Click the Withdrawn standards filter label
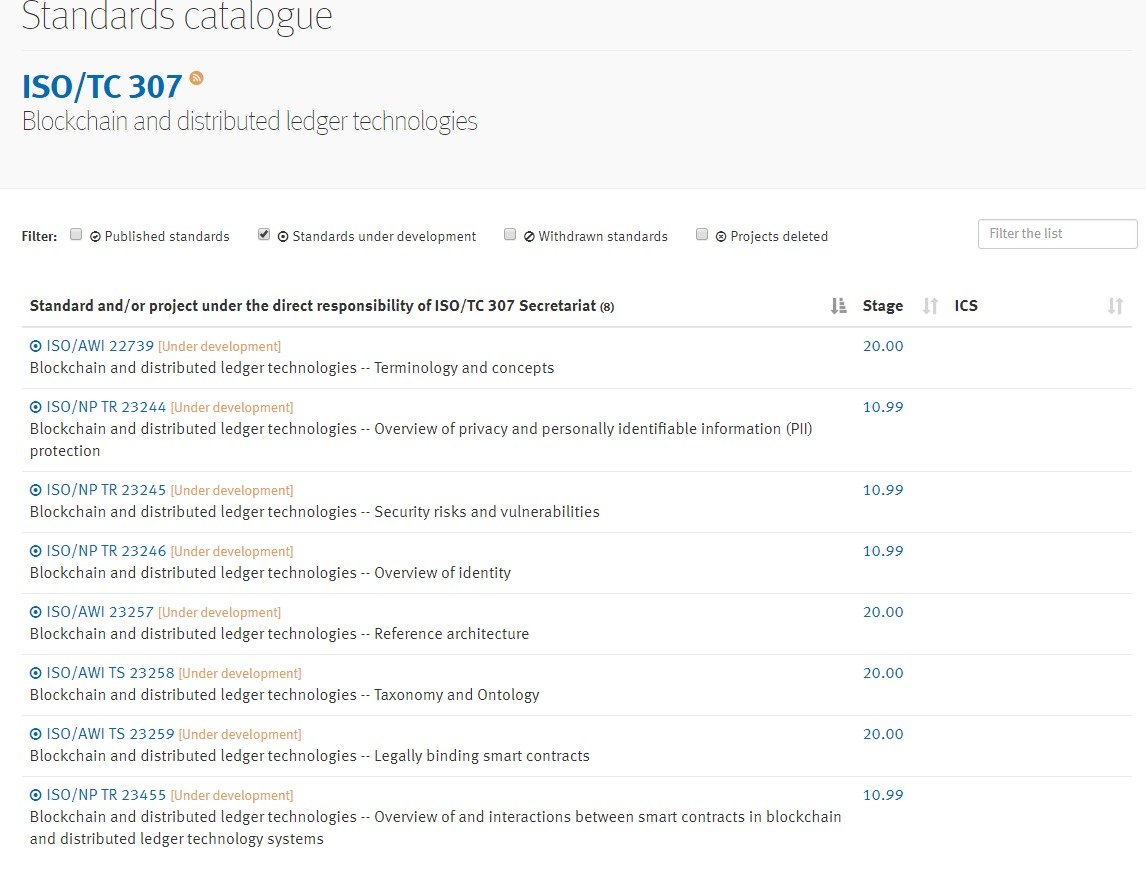Viewport: 1146px width, 871px height. coord(603,237)
